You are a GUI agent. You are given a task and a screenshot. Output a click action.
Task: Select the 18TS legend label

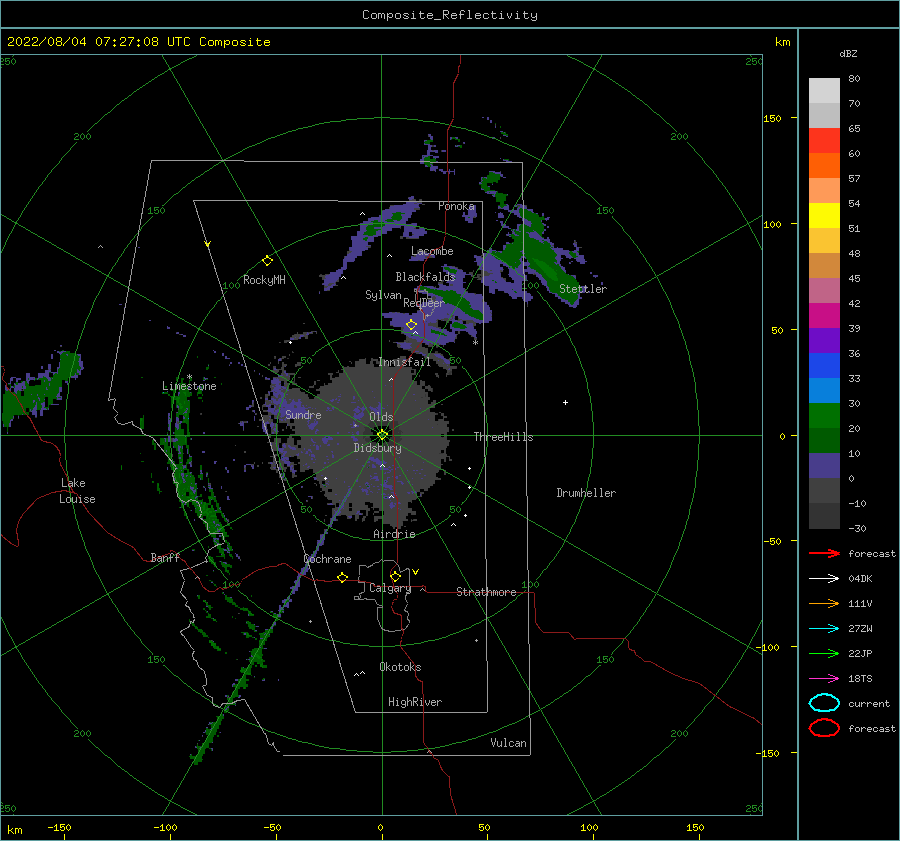coord(860,679)
